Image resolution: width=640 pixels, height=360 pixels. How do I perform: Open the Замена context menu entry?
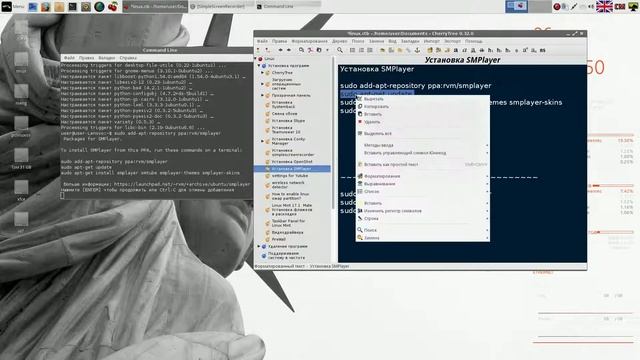point(422,238)
